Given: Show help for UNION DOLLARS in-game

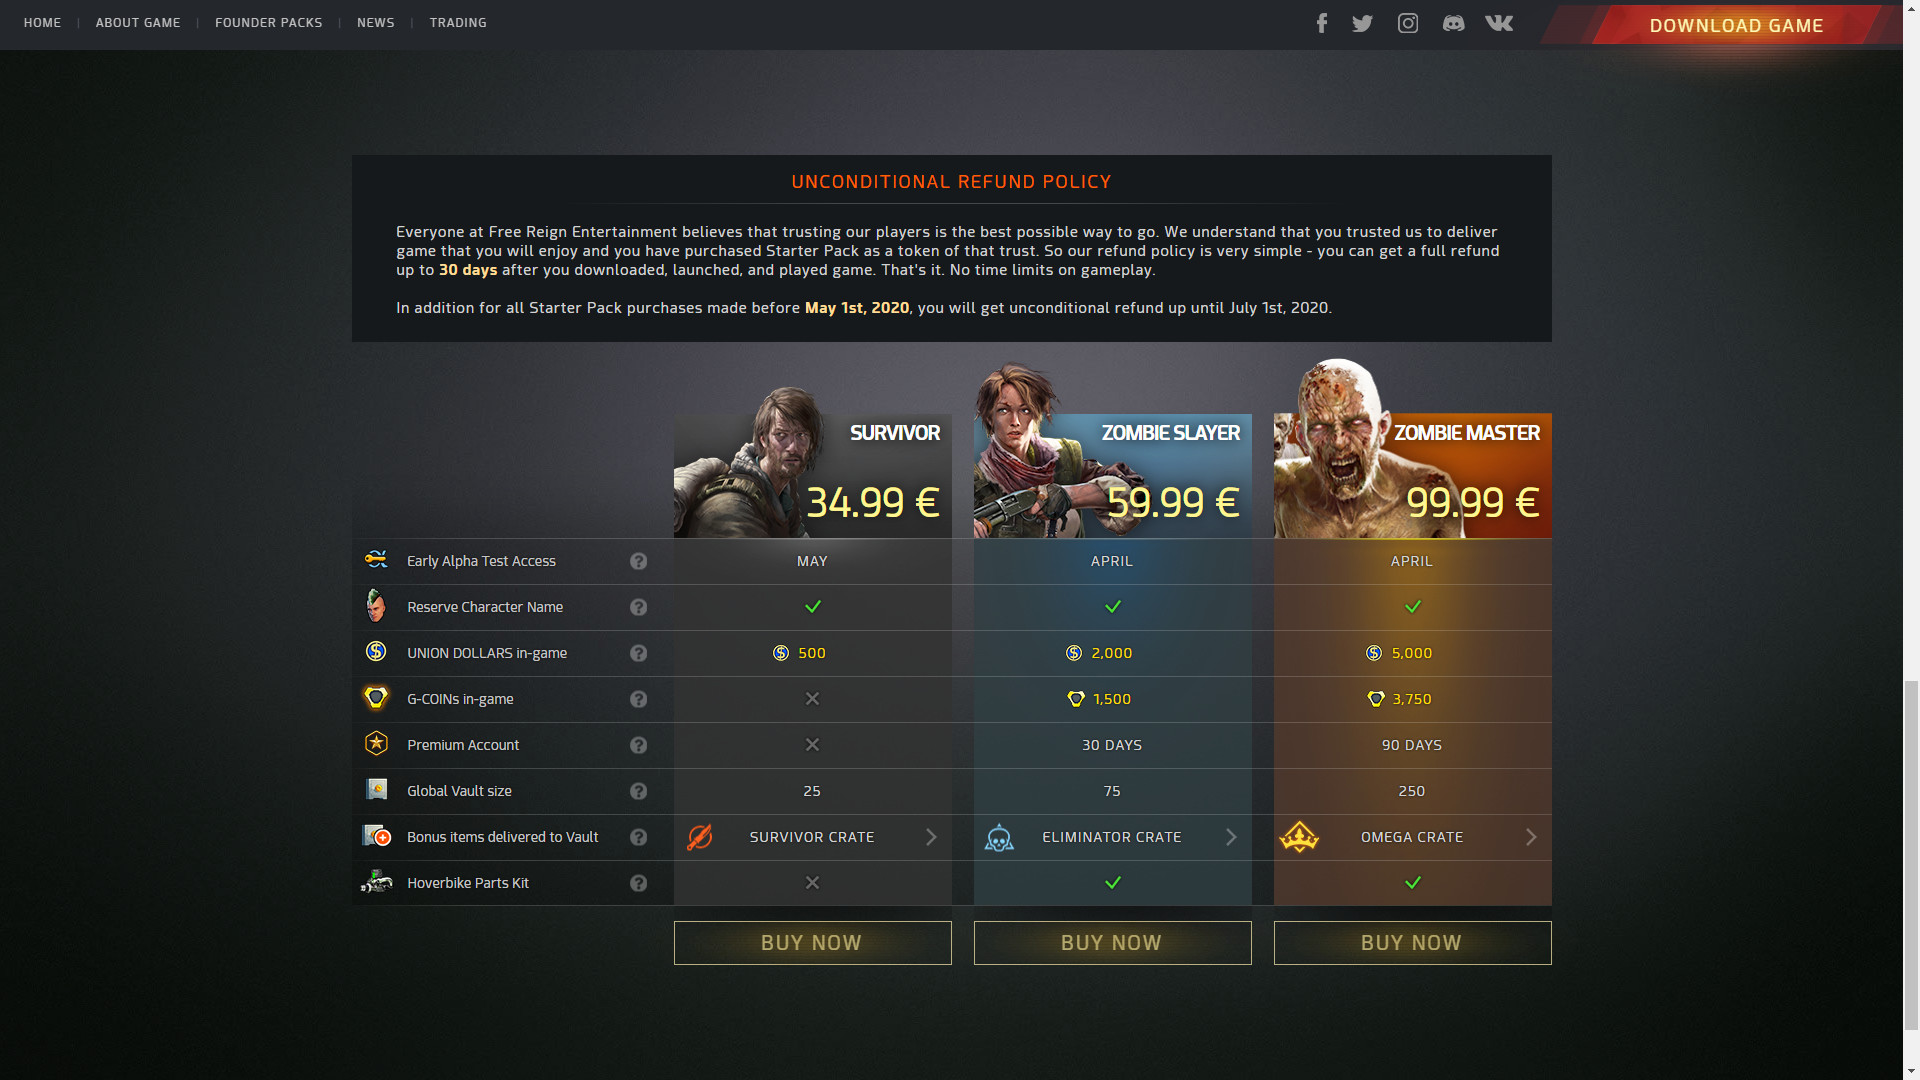Looking at the screenshot, I should [x=638, y=653].
